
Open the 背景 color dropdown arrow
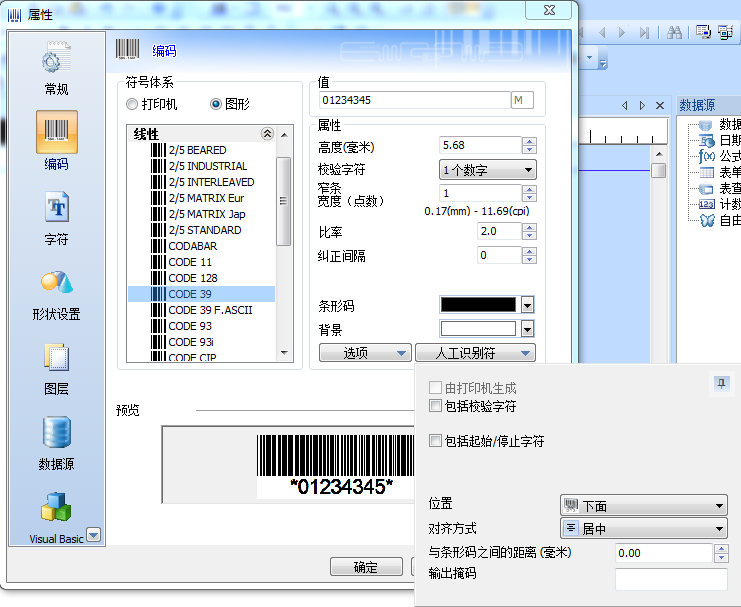[x=527, y=329]
